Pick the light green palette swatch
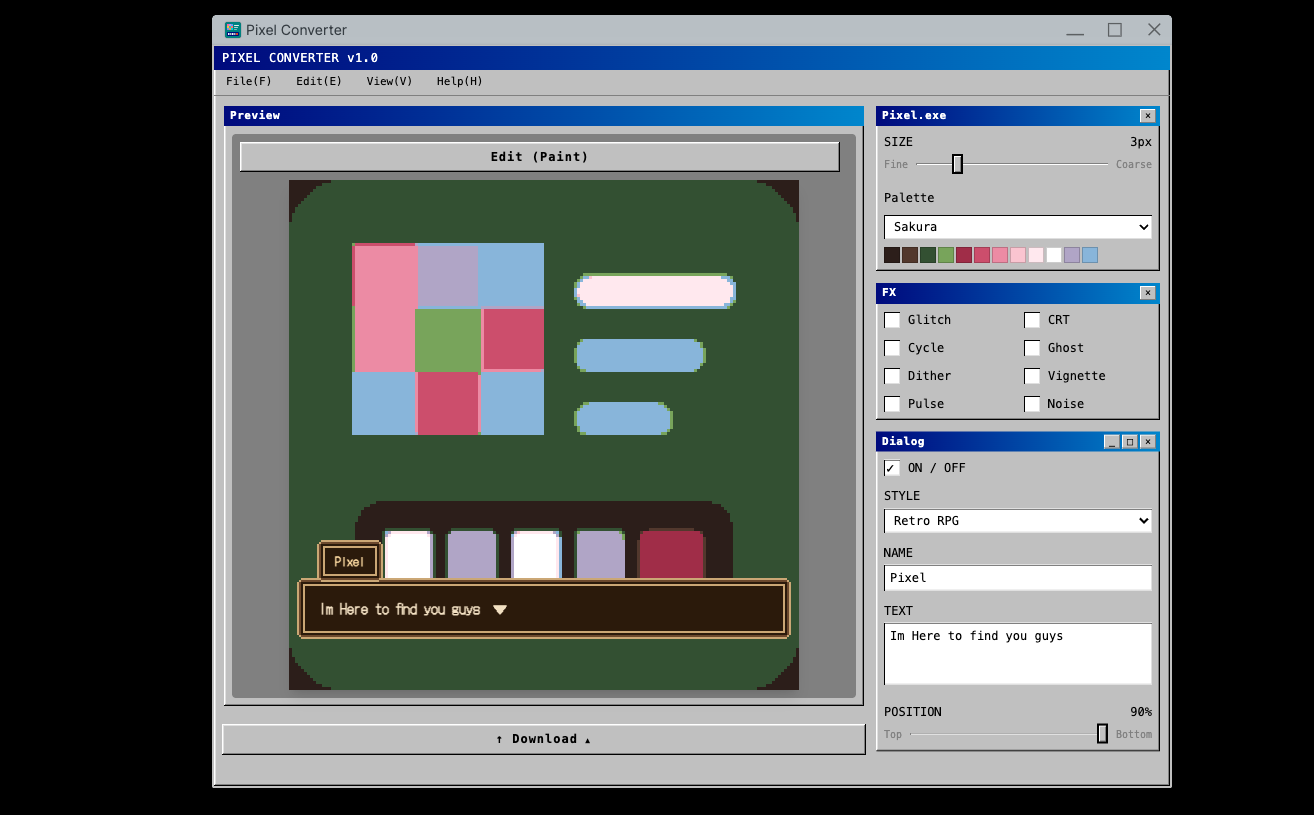 pyautogui.click(x=946, y=255)
